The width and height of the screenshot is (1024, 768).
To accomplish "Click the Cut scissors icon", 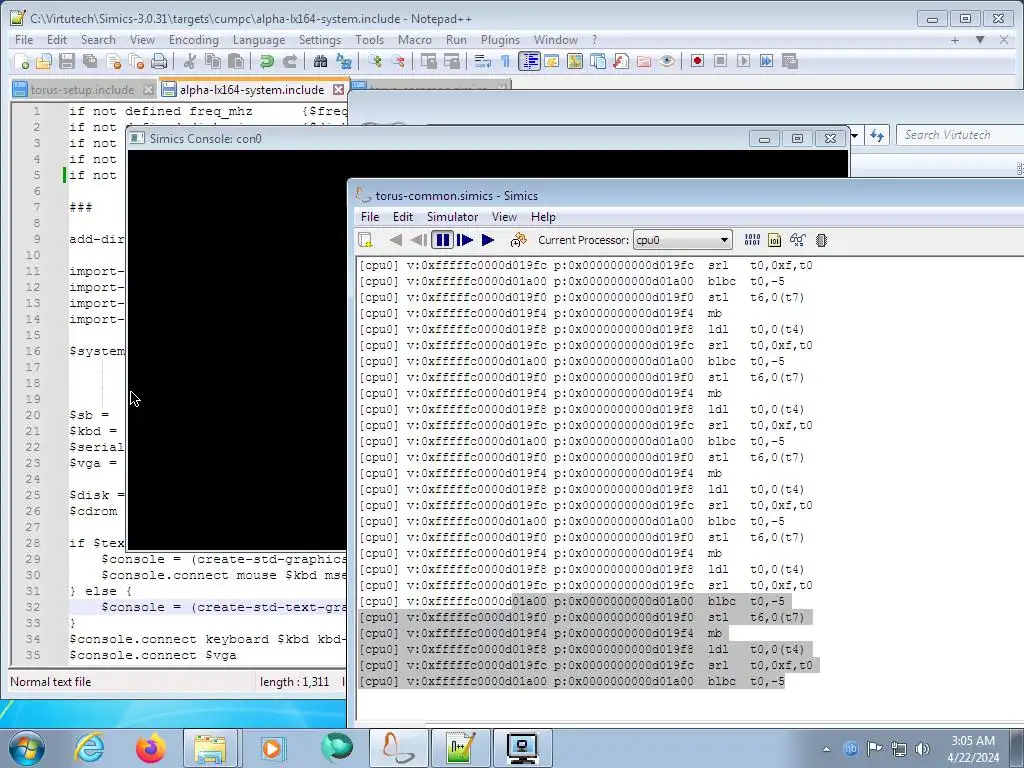I will click(x=190, y=61).
